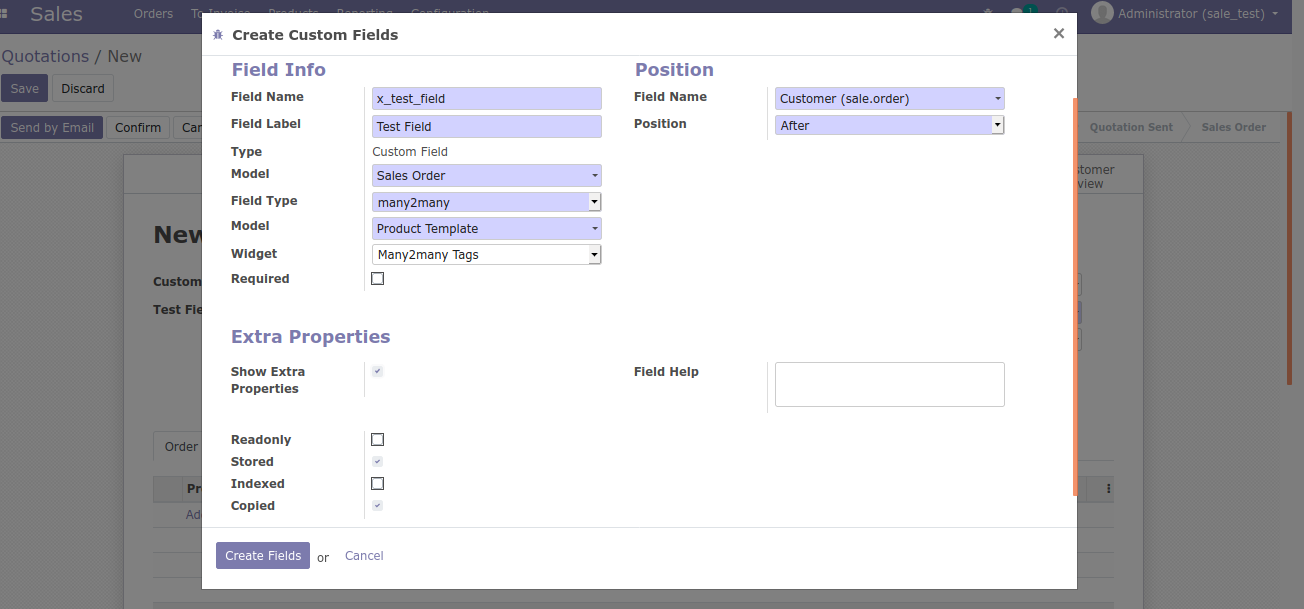Click the bug icon beside dialog title
1304x609 pixels.
[218, 35]
